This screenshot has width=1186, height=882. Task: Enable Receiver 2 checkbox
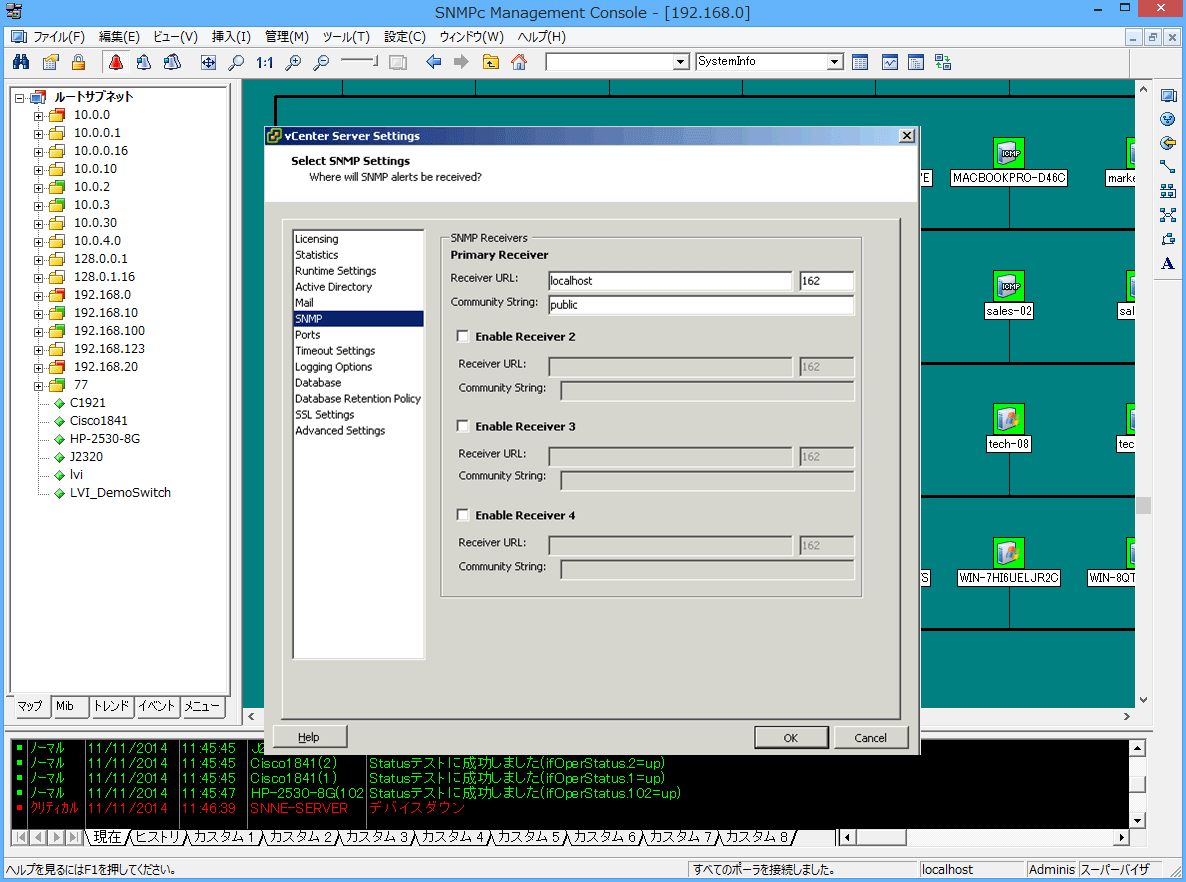point(463,336)
